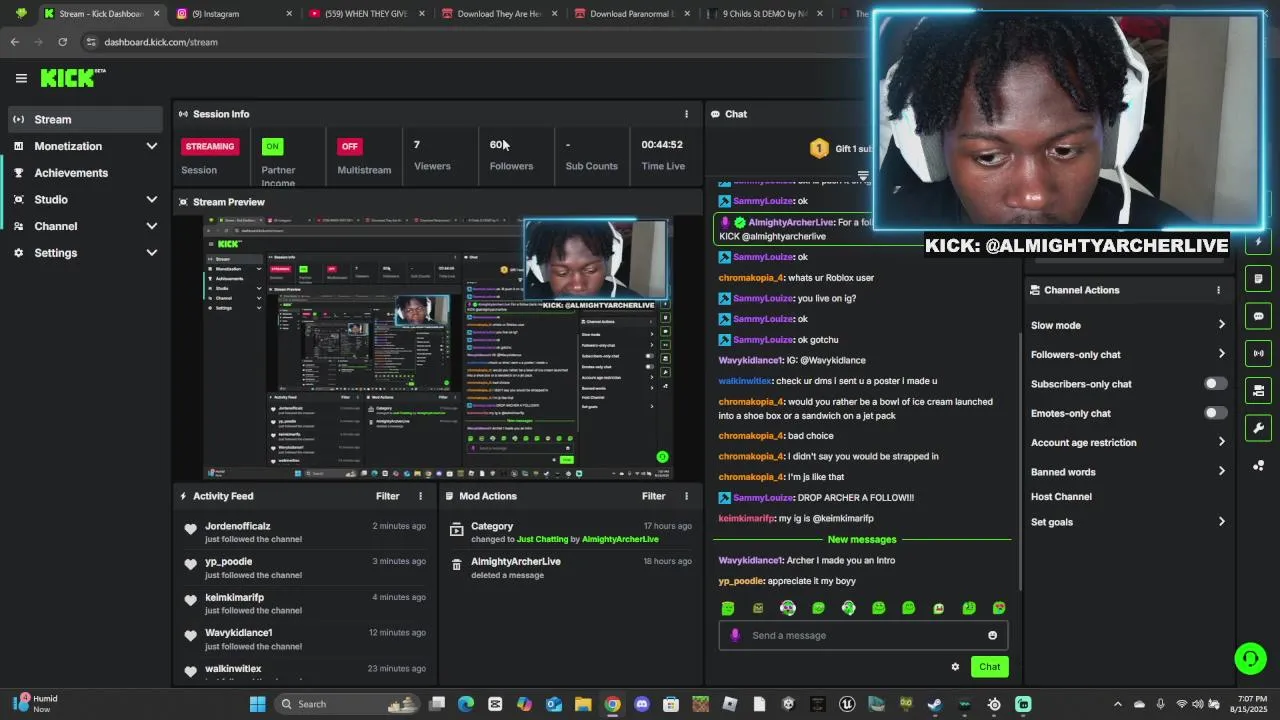
Task: Open Activity Feed three-dot menu
Action: point(420,496)
